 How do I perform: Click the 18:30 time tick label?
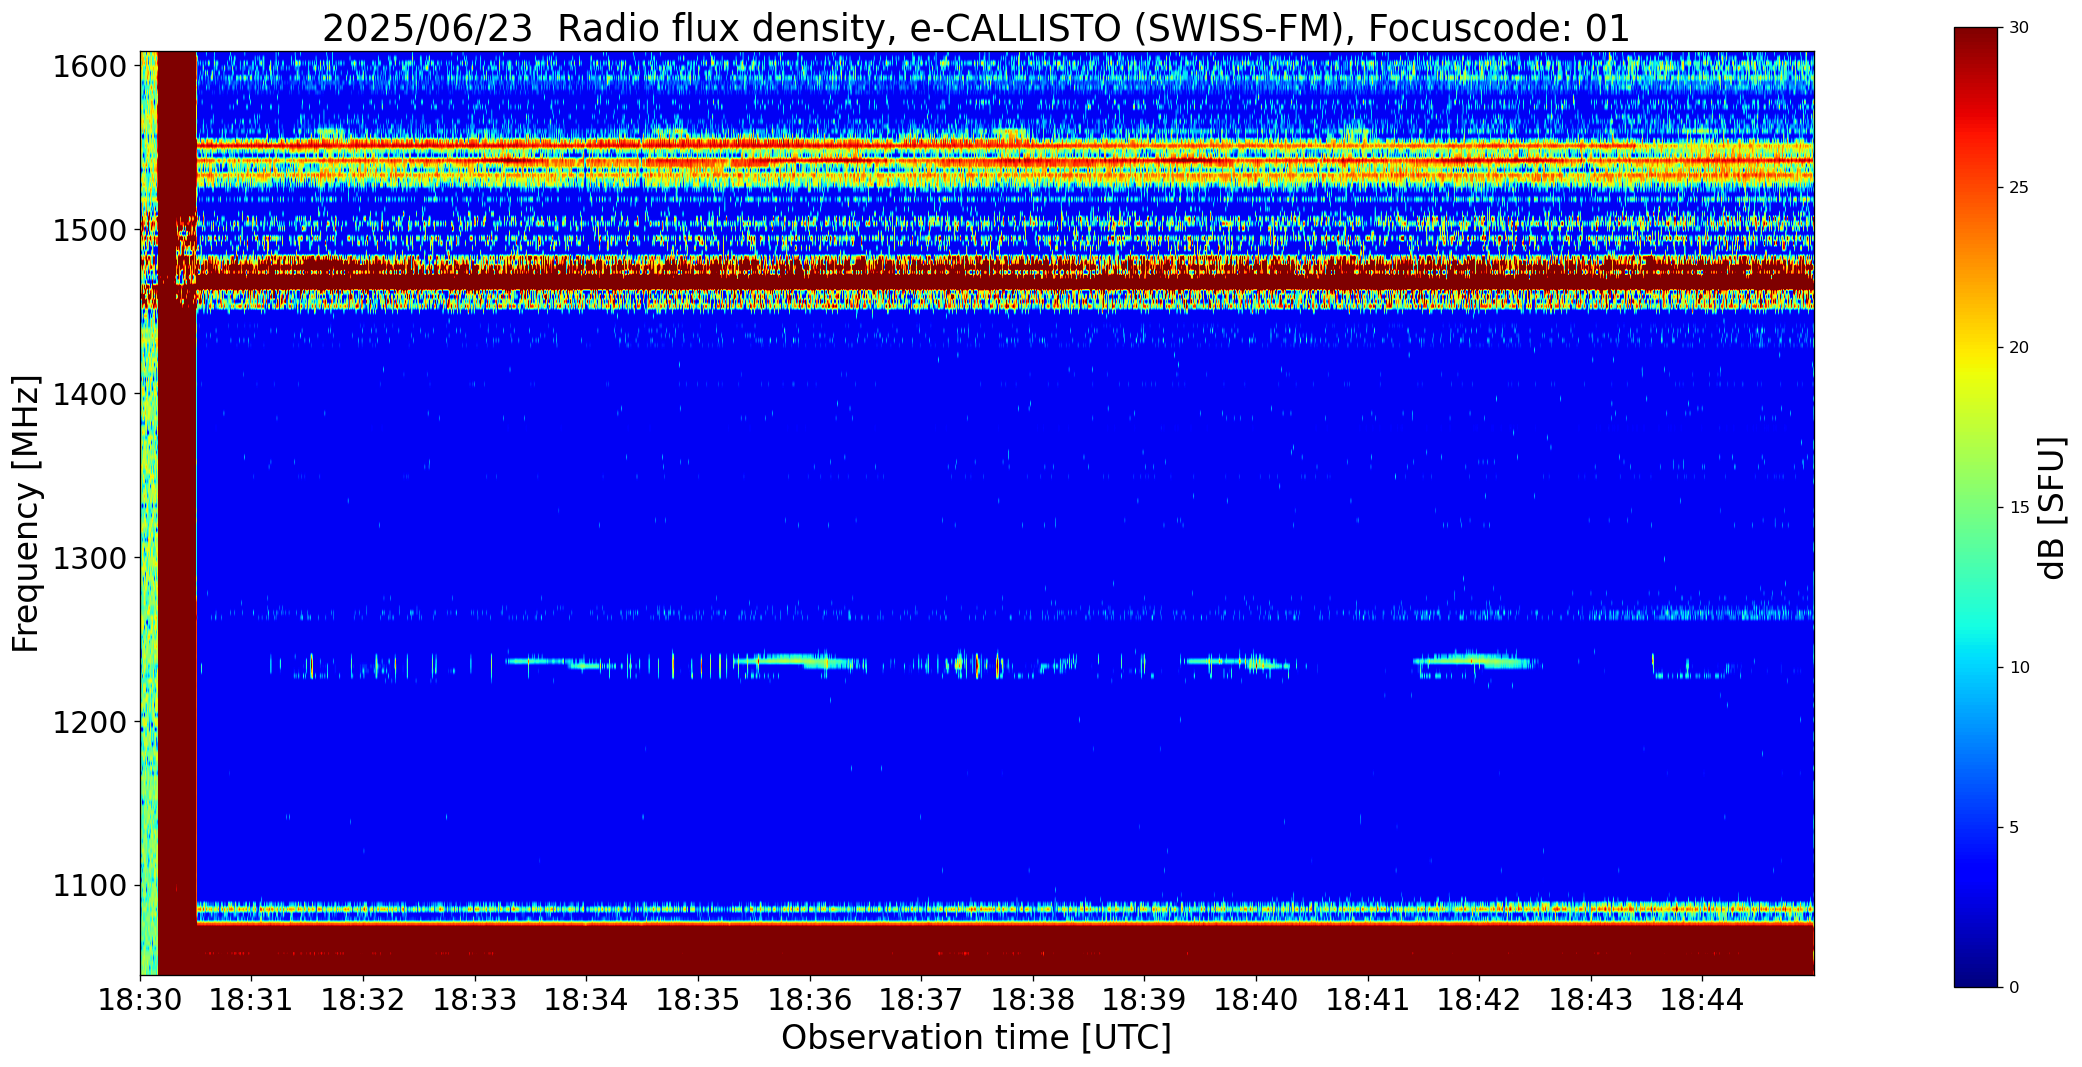pyautogui.click(x=140, y=999)
